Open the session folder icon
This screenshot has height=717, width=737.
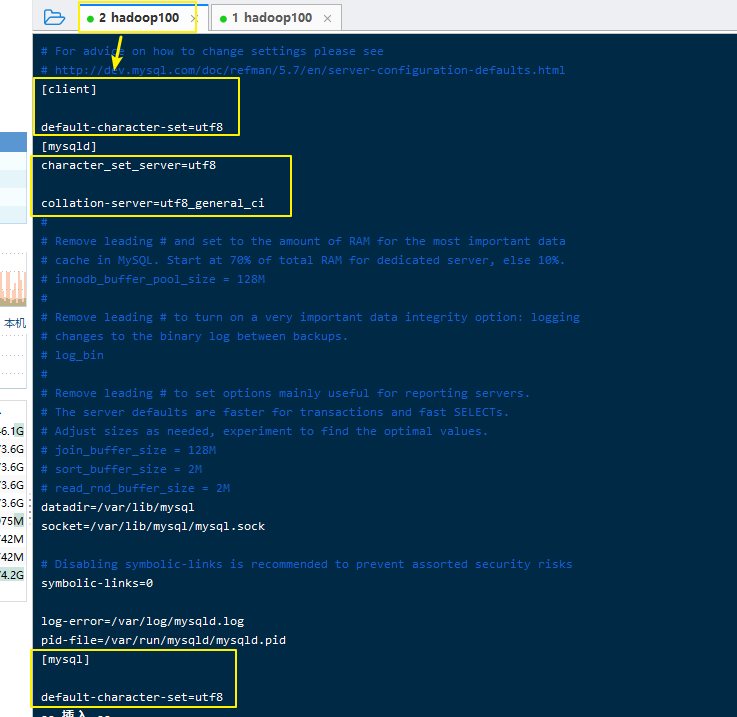coord(54,18)
